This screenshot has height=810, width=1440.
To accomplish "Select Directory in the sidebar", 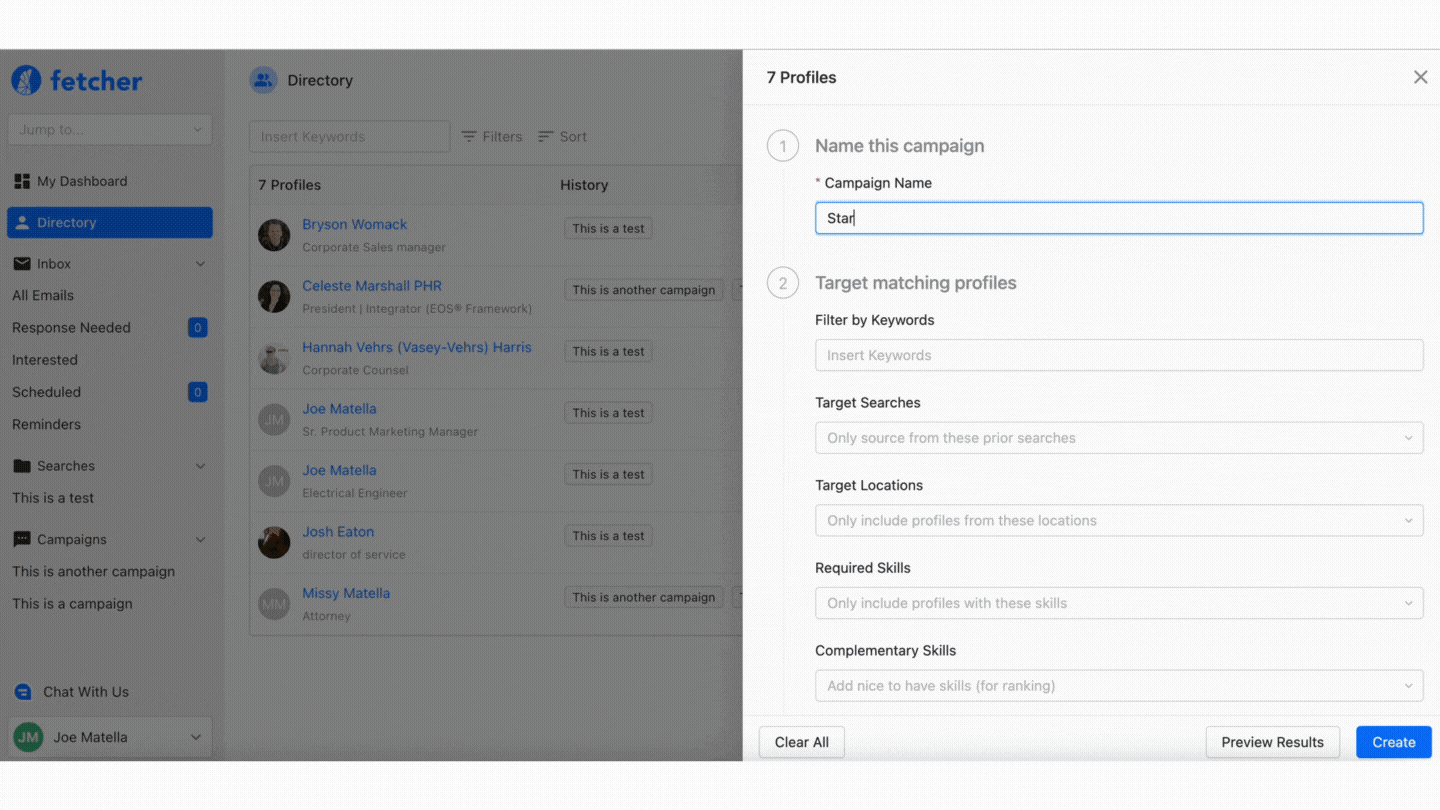I will [110, 222].
